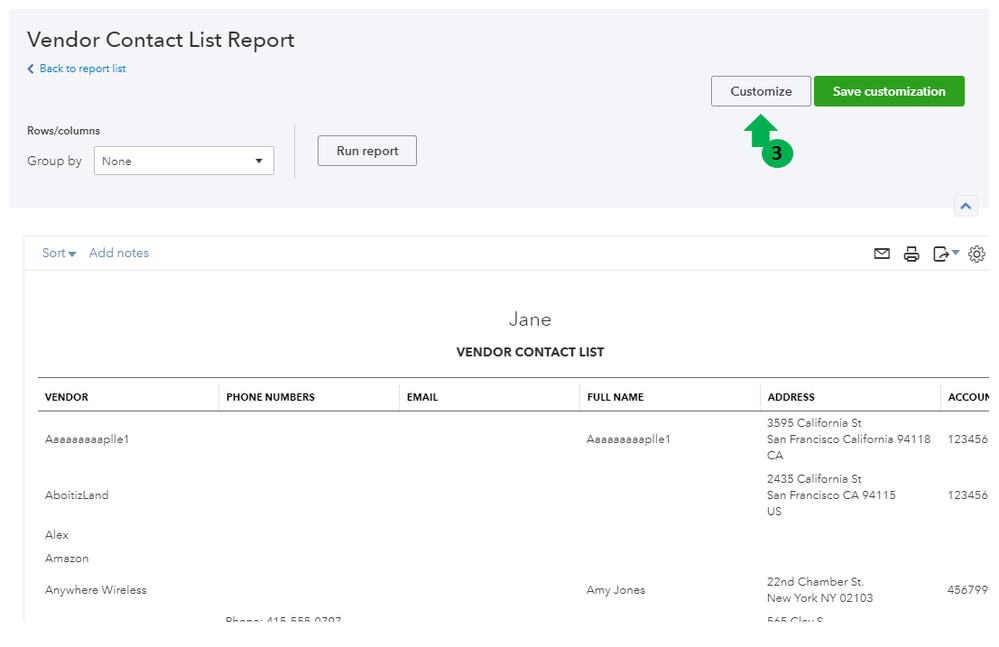Viewport: 999px width, 647px height.
Task: Click the Add notes link
Action: coord(119,253)
